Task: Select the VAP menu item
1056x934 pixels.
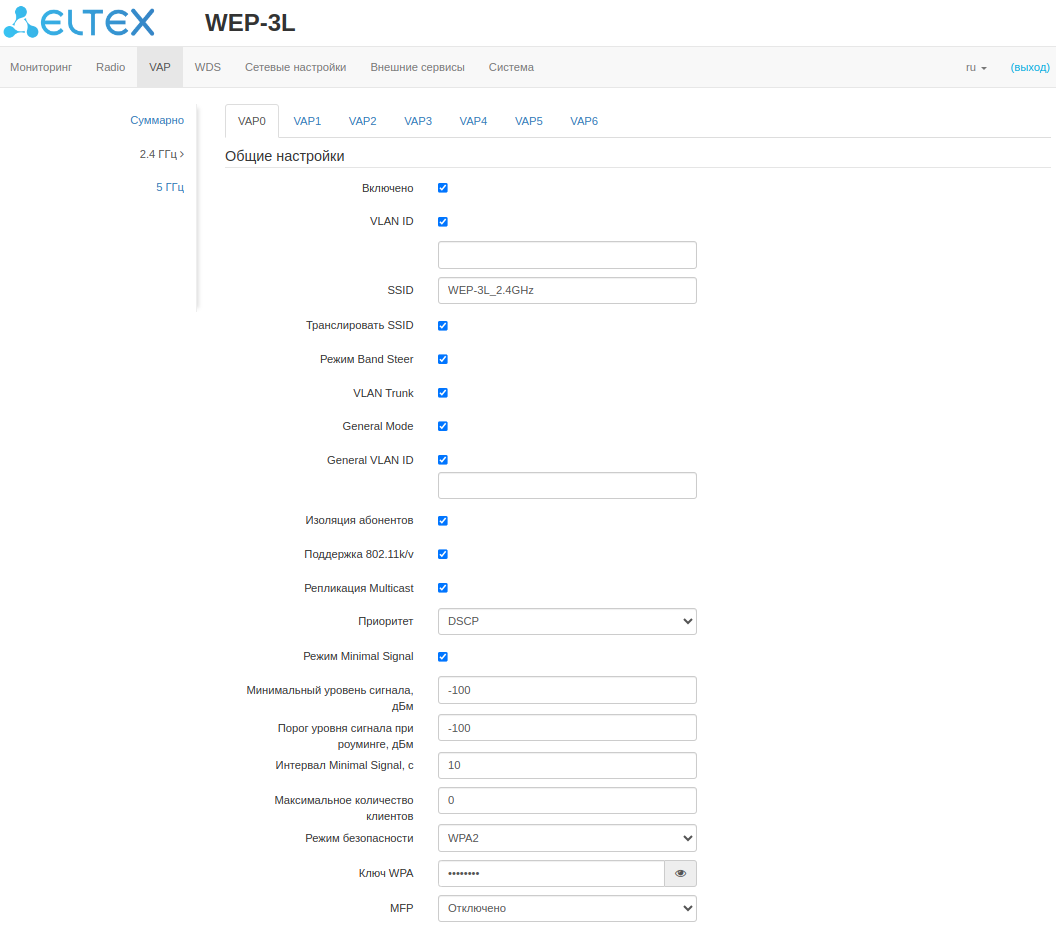Action: click(160, 67)
